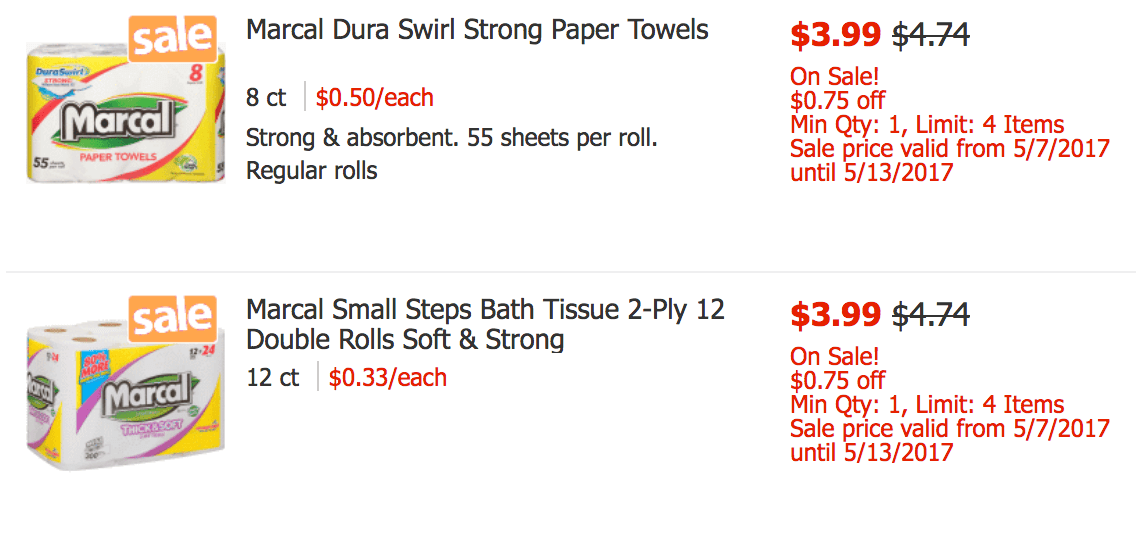This screenshot has width=1136, height=542.
Task: Open Marcal Dura Swirl Strong Paper Towels title
Action: [x=477, y=30]
